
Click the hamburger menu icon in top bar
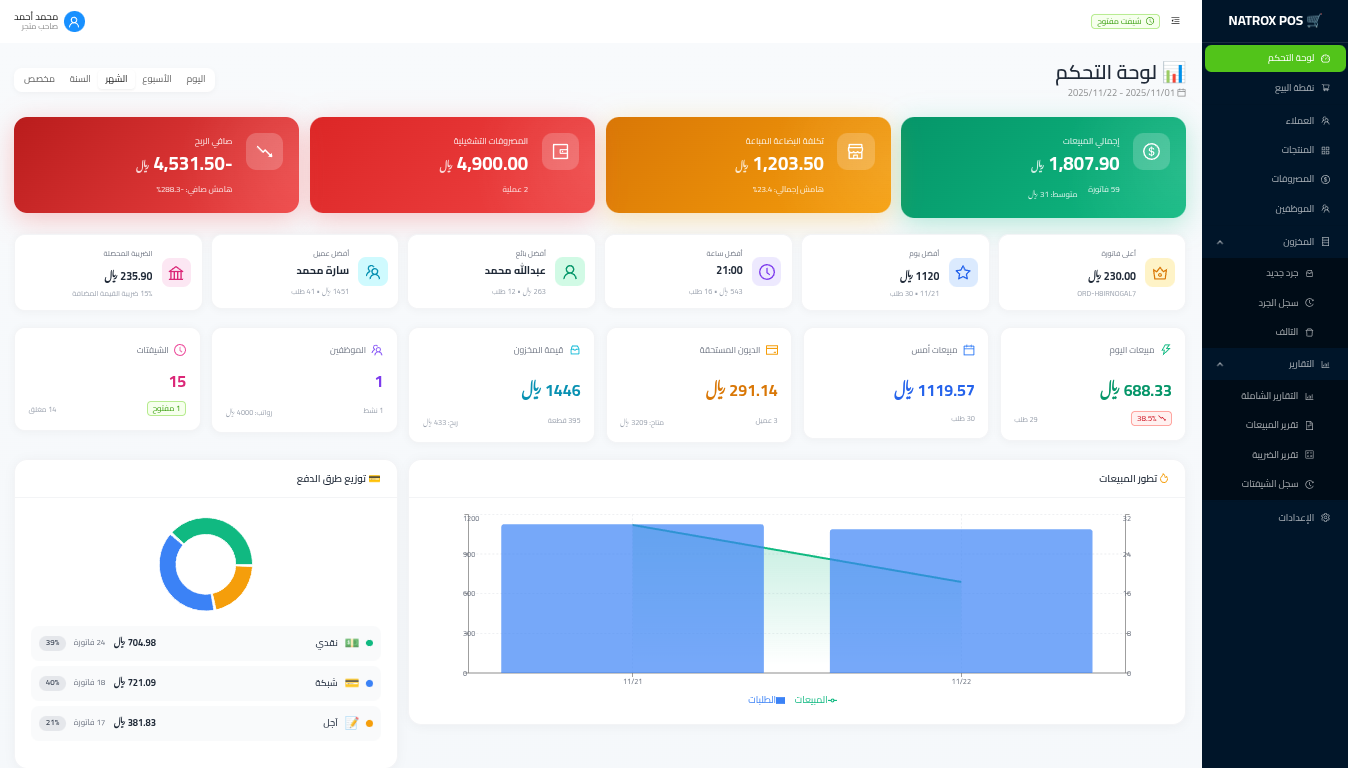click(x=1175, y=21)
